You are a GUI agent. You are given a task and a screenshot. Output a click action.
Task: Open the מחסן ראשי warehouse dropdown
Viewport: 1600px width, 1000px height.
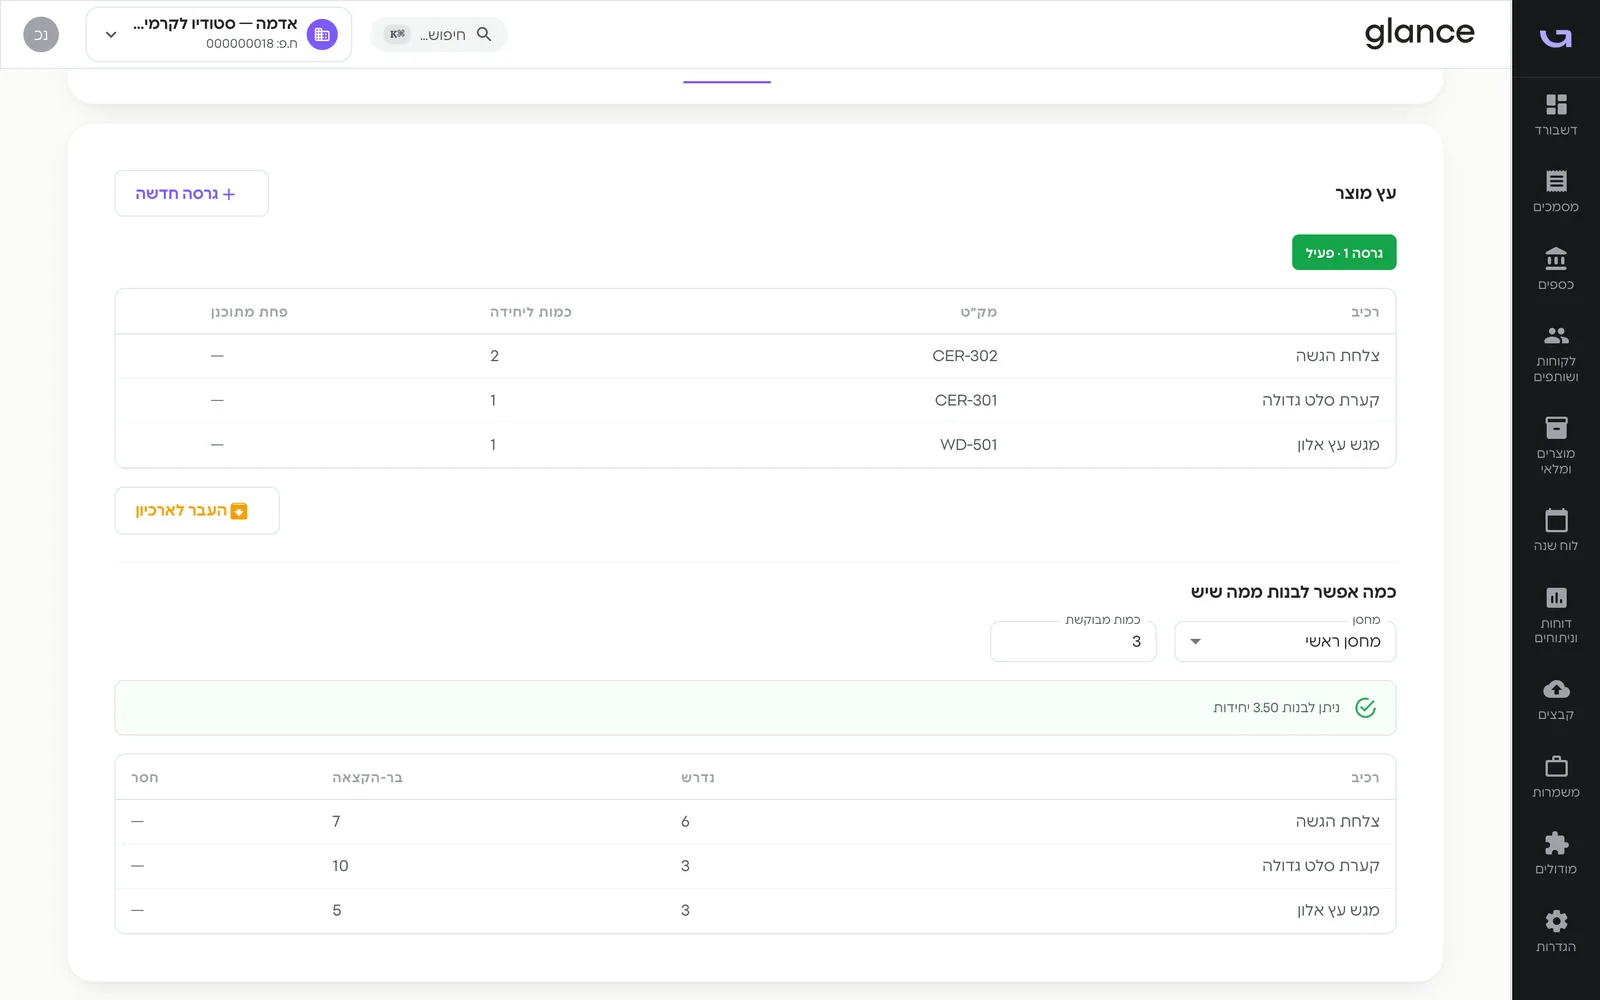click(x=1285, y=641)
